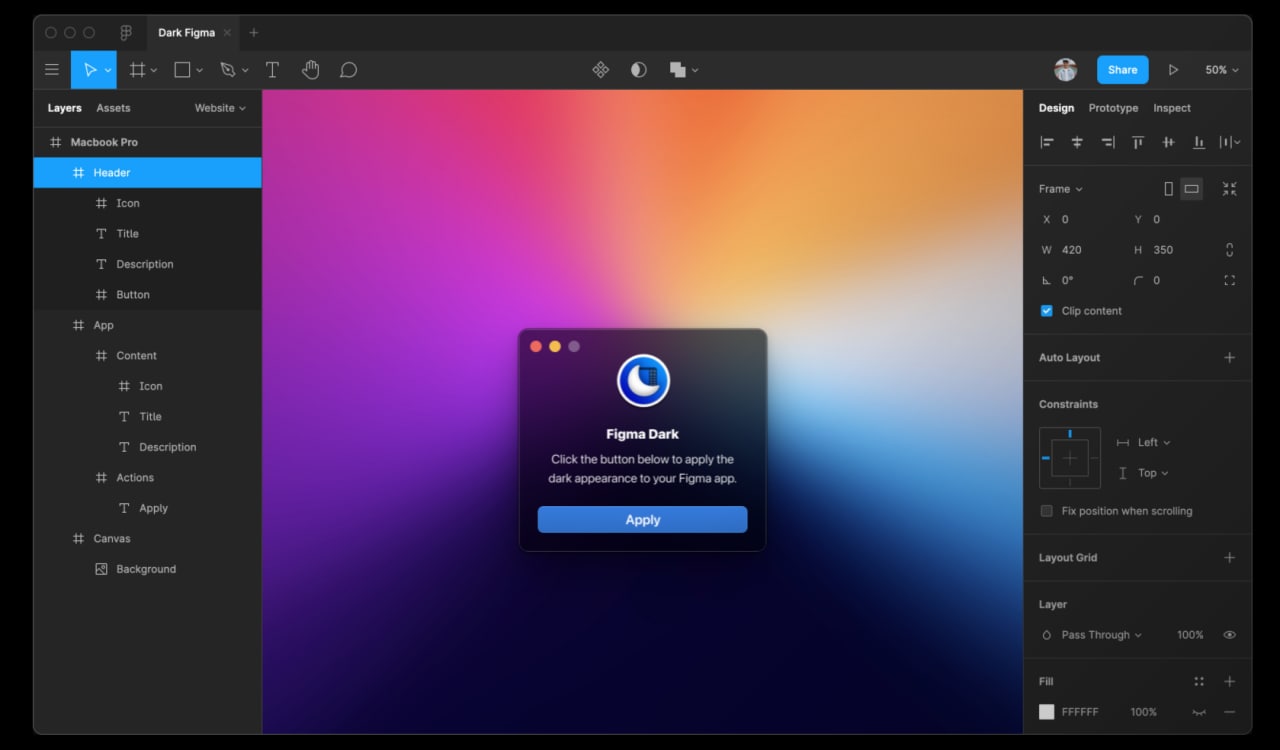
Task: Click the Apply button in dialog
Action: pyautogui.click(x=642, y=520)
